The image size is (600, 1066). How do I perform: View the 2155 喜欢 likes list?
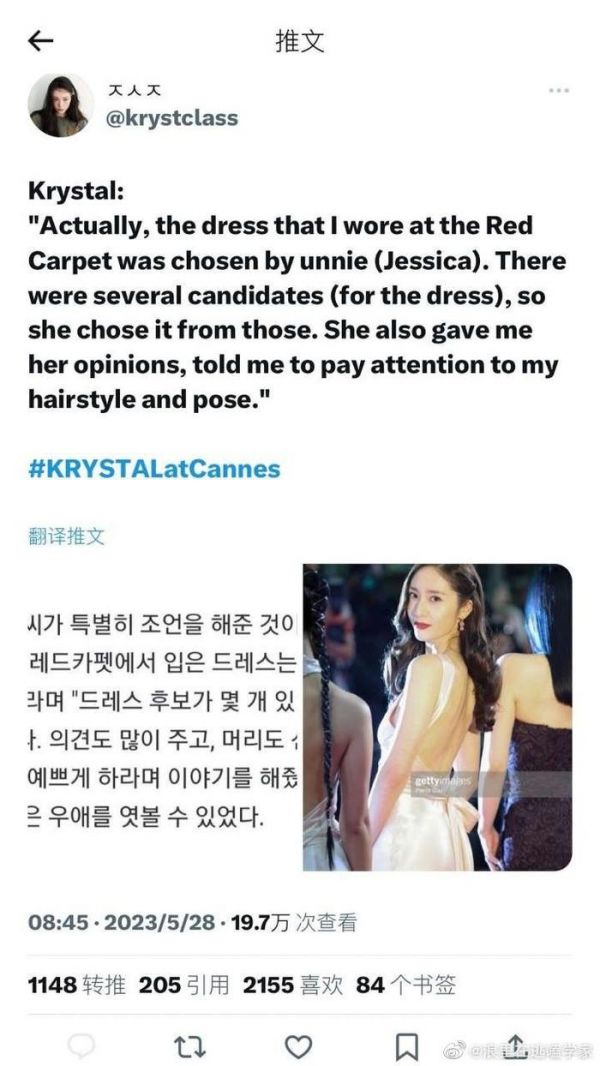(293, 984)
